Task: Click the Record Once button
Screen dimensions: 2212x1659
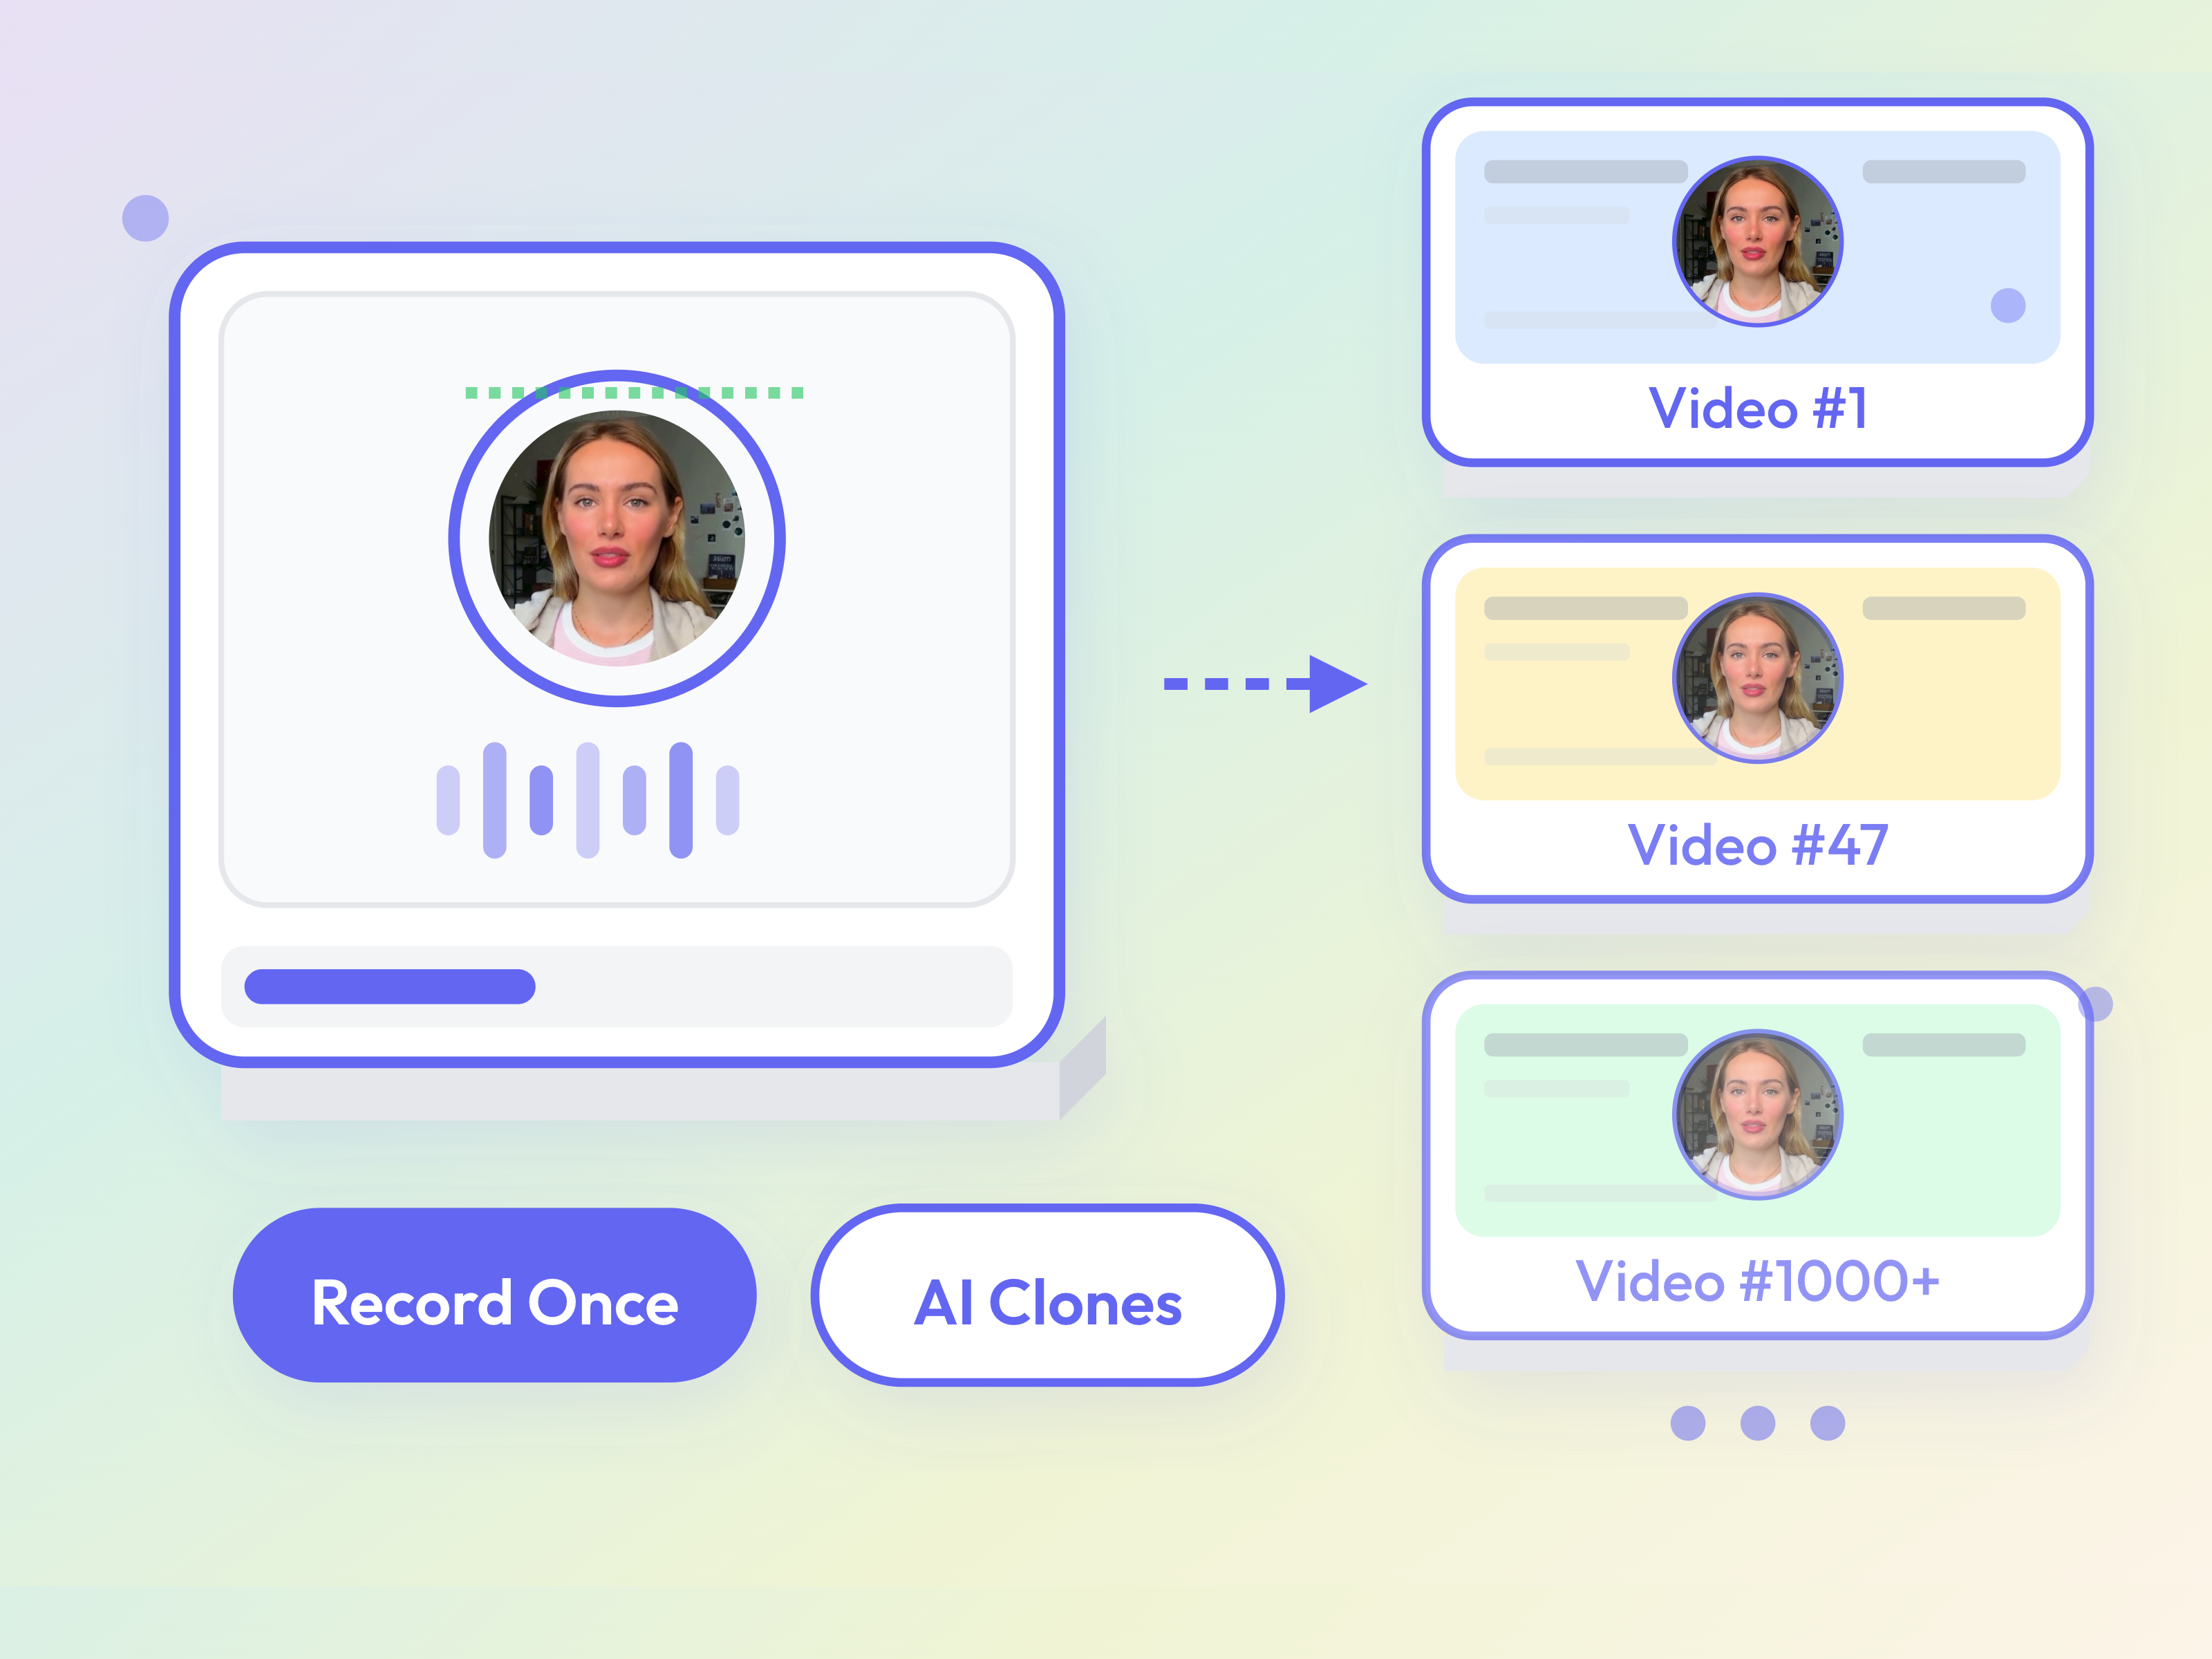Action: click(x=494, y=1296)
